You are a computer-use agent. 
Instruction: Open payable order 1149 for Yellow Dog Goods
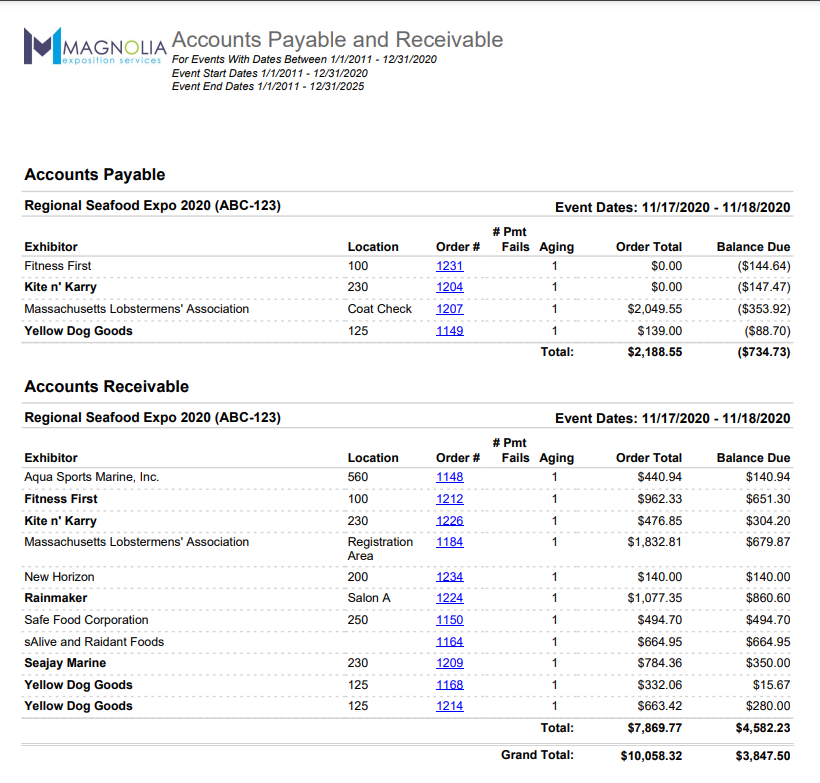click(x=449, y=331)
